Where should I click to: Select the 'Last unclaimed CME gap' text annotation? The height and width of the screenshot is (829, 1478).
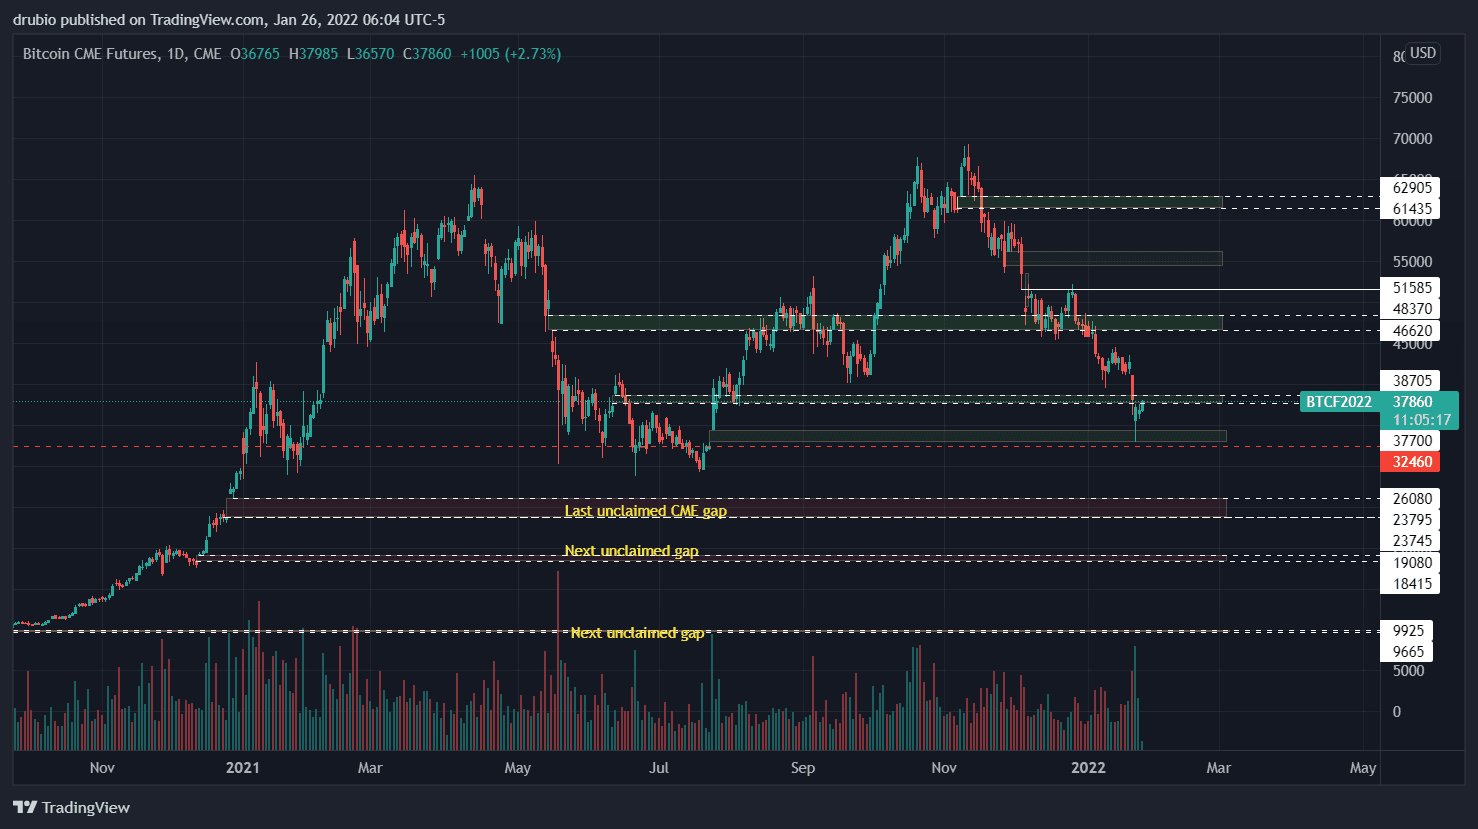(645, 511)
